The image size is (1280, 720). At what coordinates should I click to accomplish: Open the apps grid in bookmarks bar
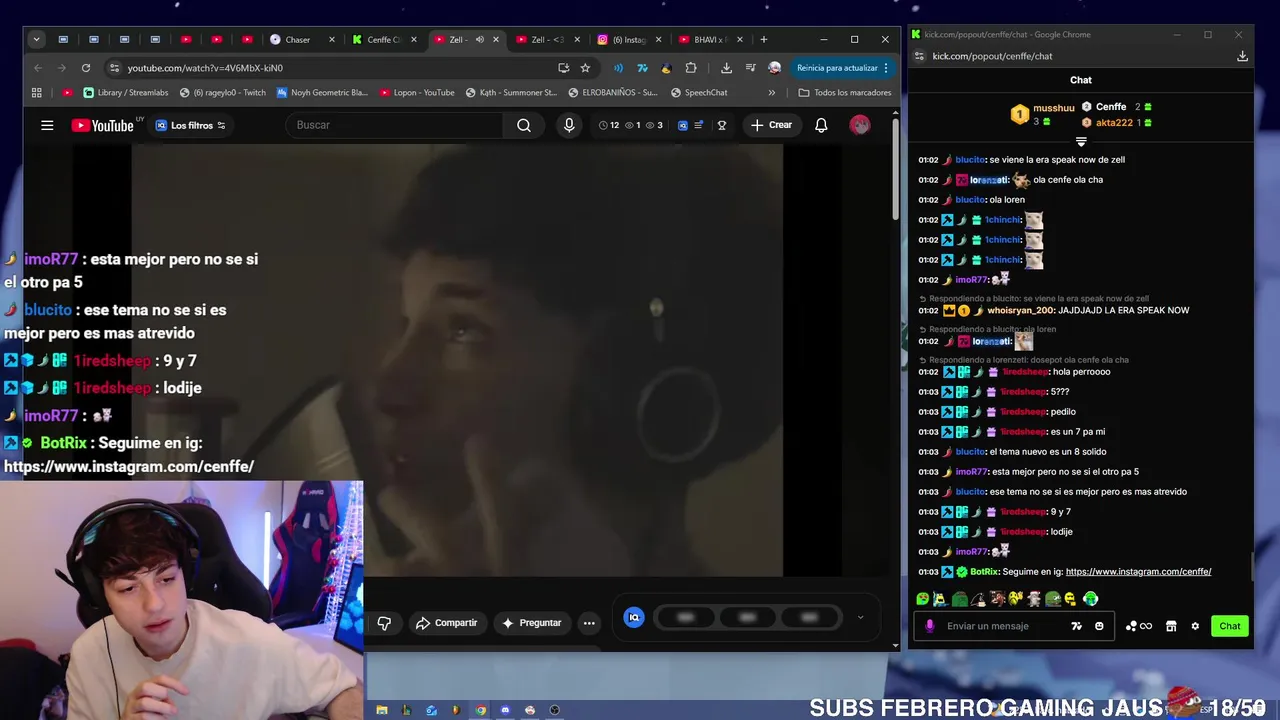point(37,92)
